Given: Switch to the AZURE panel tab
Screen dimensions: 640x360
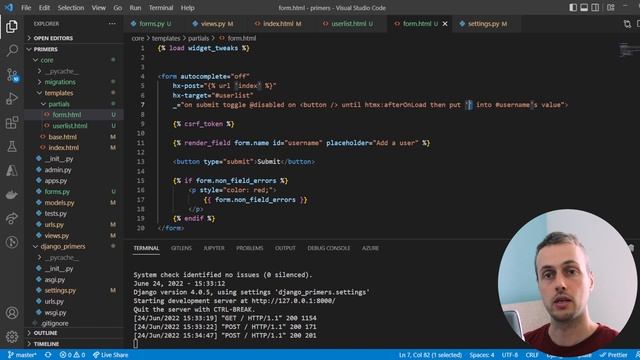Looking at the screenshot, I should click(370, 248).
